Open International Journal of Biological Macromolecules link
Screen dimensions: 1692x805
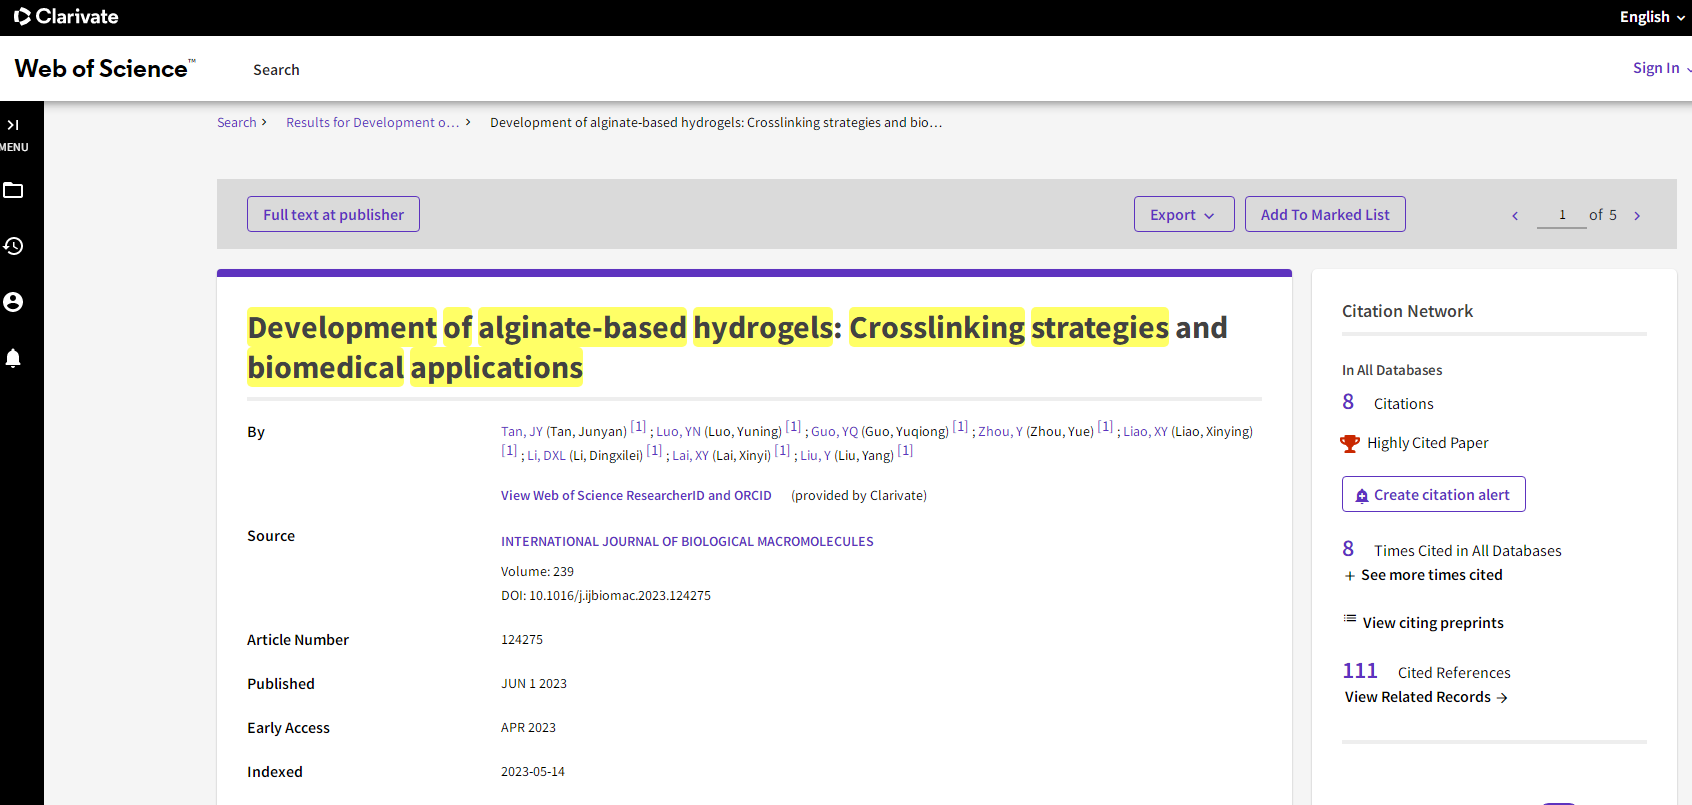point(687,542)
